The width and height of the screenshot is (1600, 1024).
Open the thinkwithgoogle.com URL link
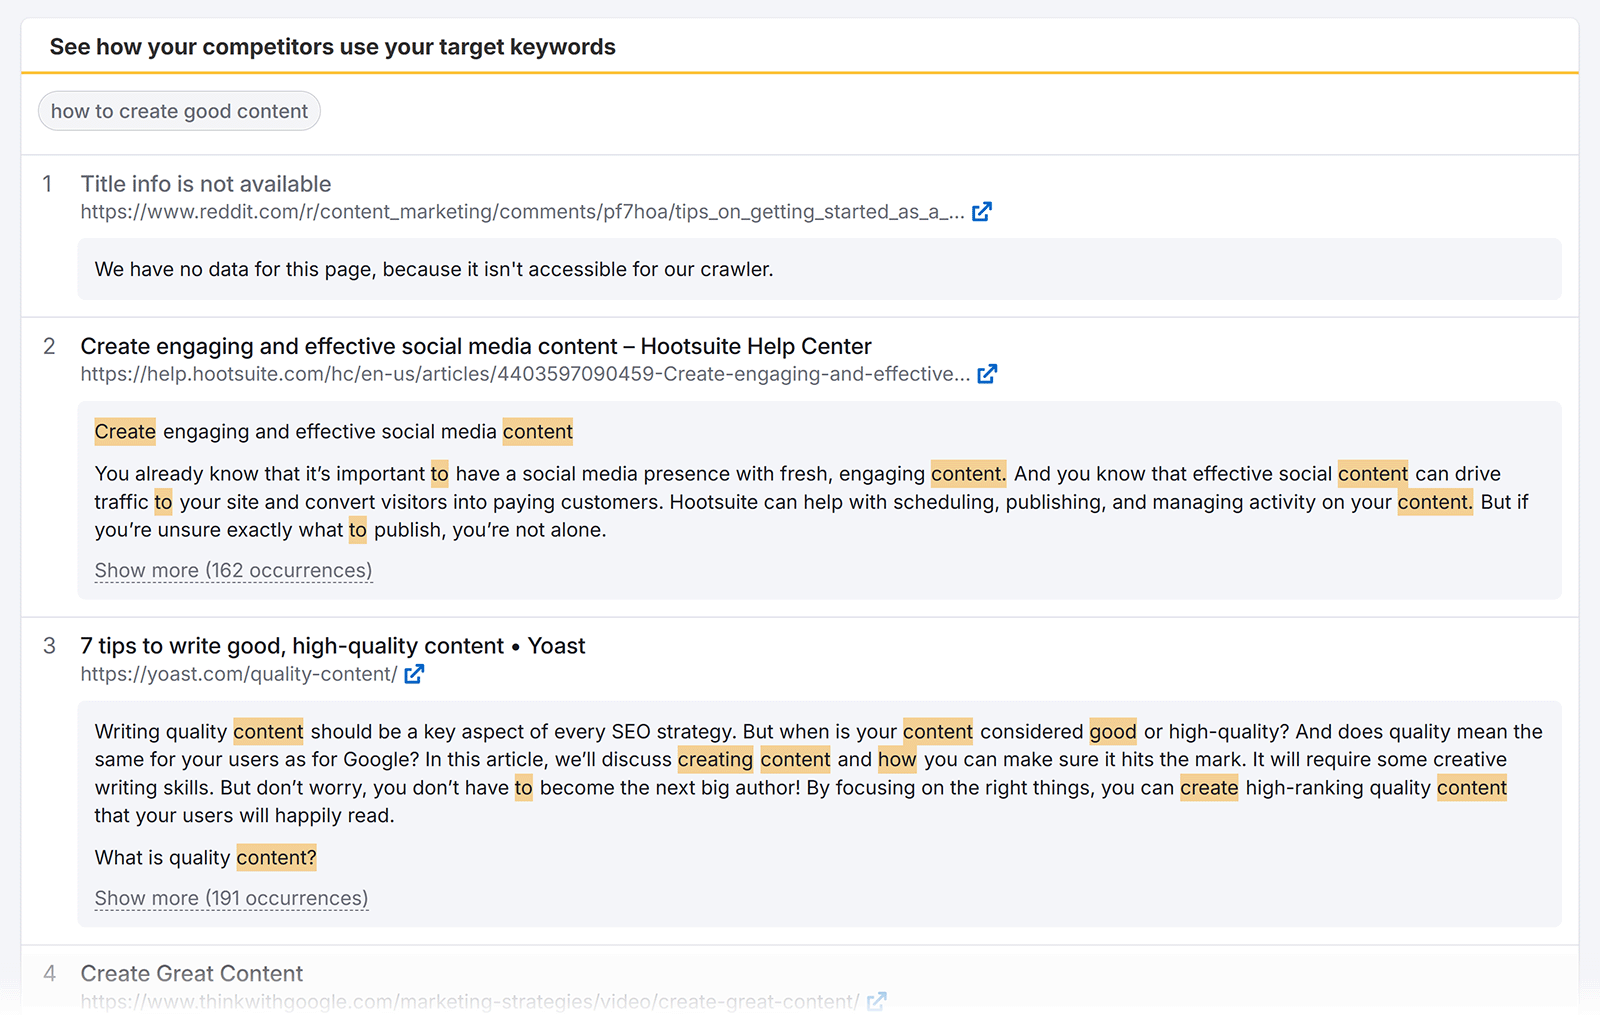(x=468, y=1001)
